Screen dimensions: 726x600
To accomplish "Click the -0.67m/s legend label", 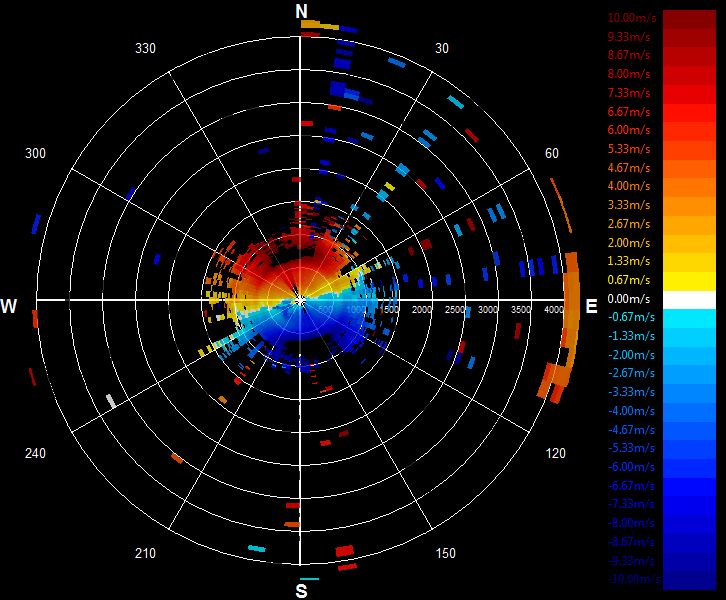I will 631,317.
